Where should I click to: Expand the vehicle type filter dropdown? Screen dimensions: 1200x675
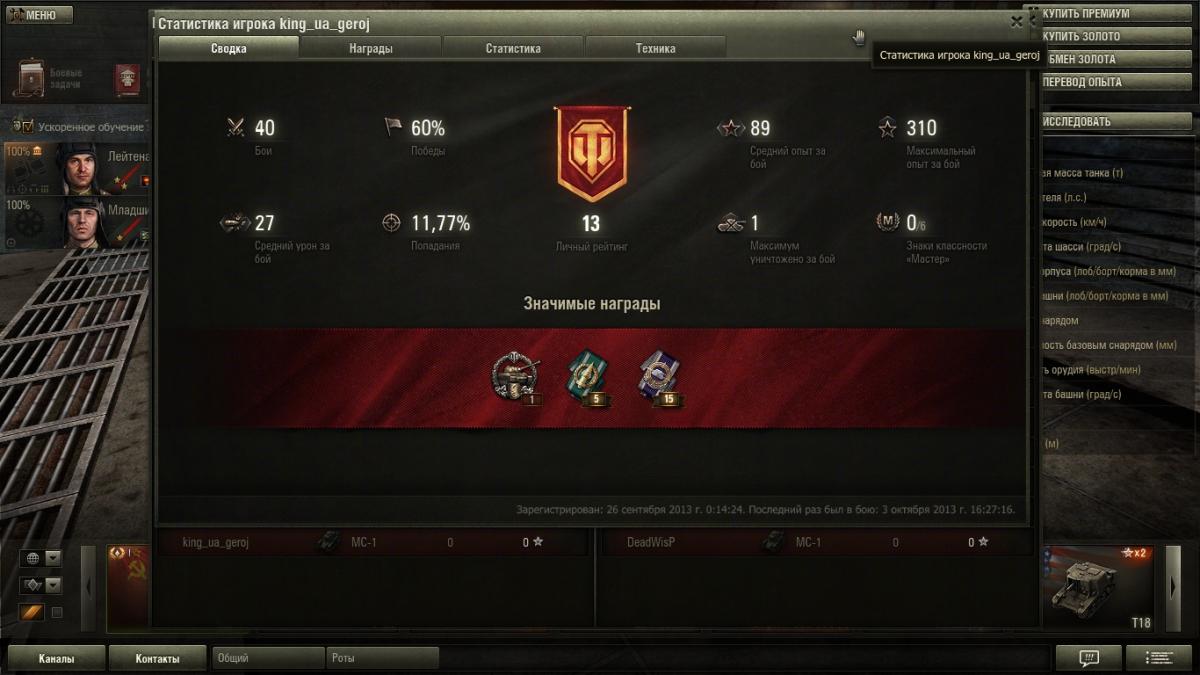coord(53,585)
